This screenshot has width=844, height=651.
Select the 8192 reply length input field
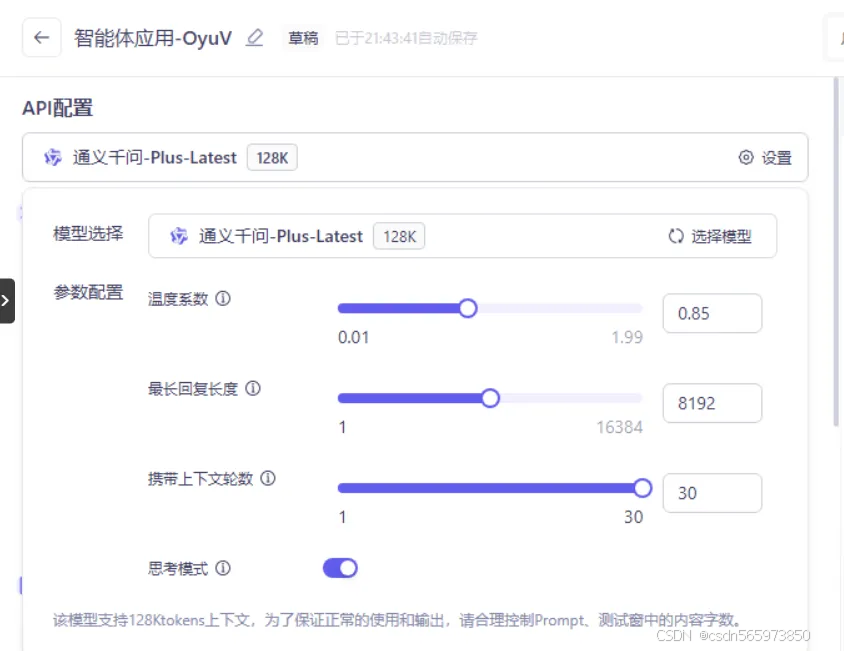pyautogui.click(x=712, y=403)
